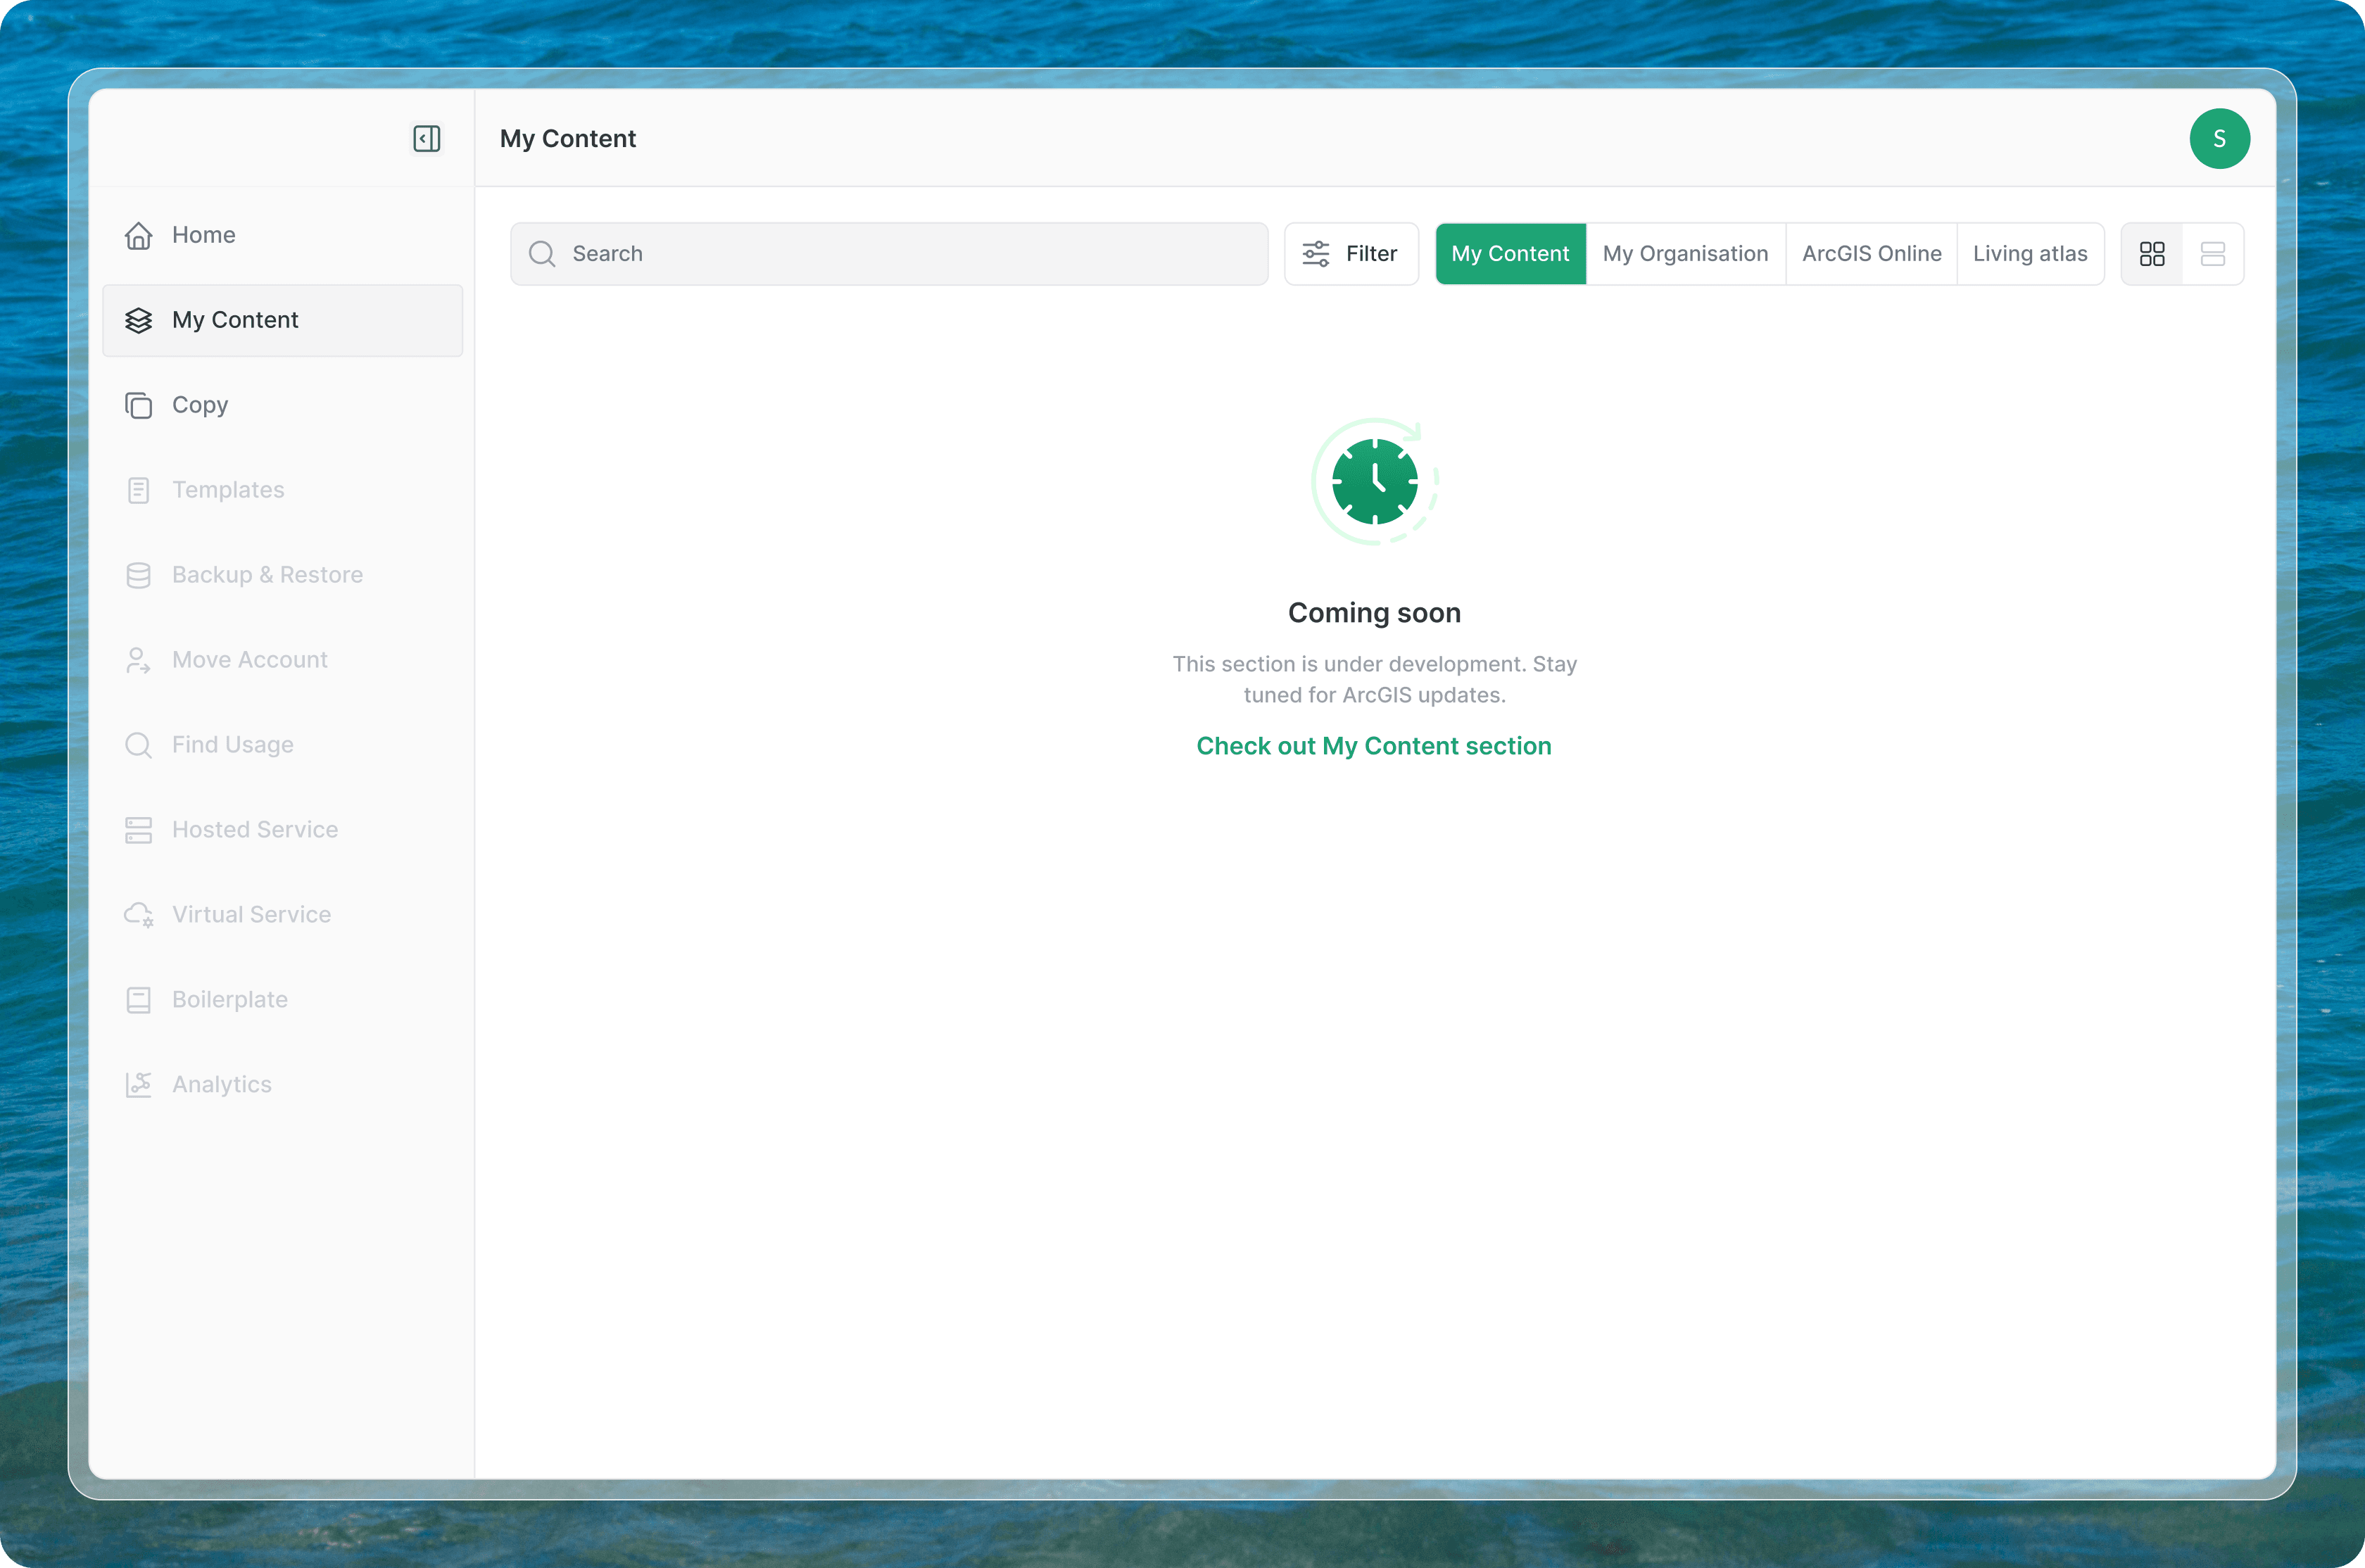Click the Templates document icon
The height and width of the screenshot is (1568, 2365).
(x=138, y=490)
